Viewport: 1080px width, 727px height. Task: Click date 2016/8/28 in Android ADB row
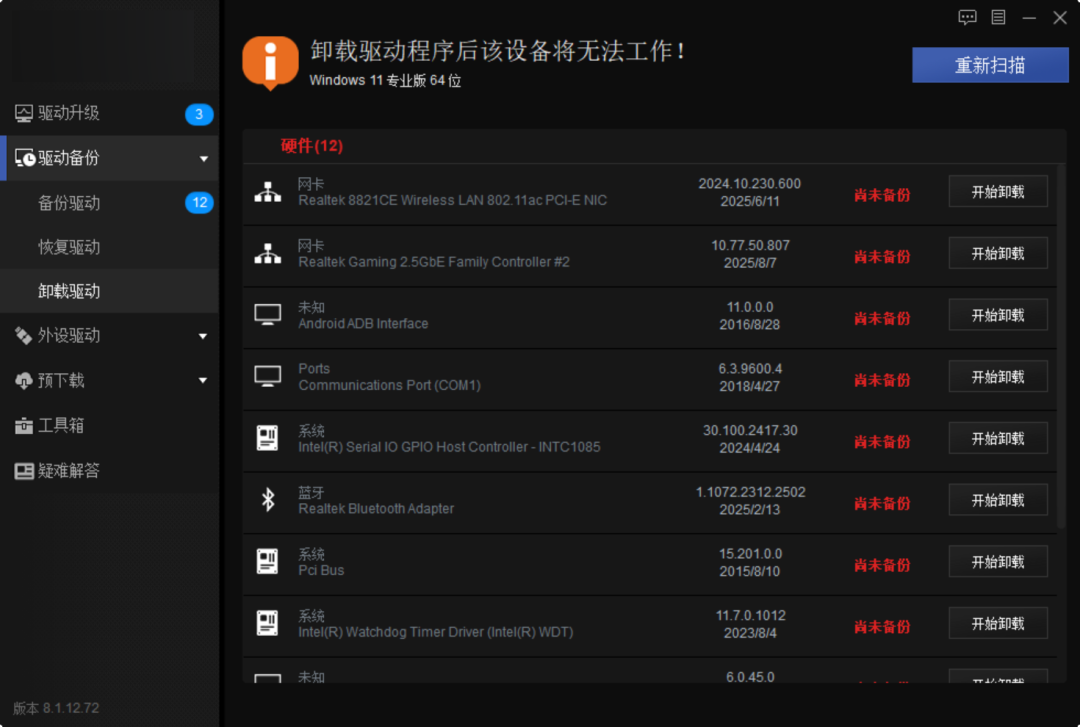[749, 325]
